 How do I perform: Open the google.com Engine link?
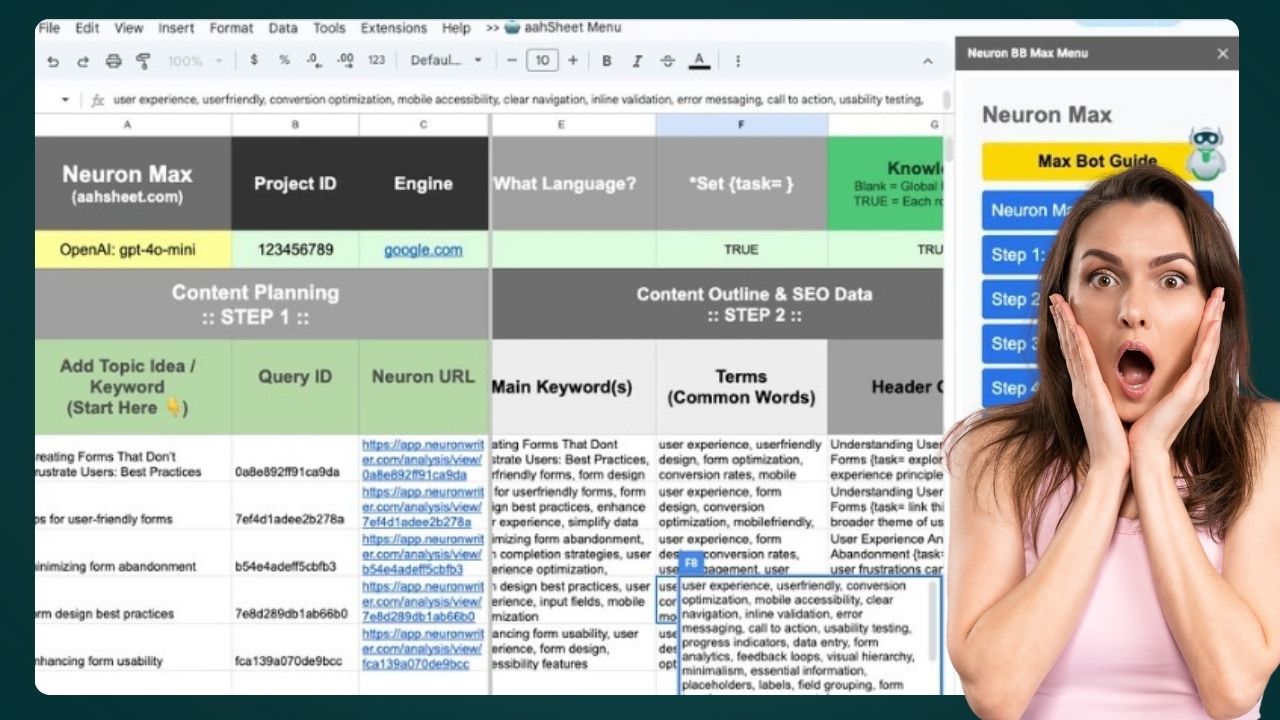click(x=423, y=250)
